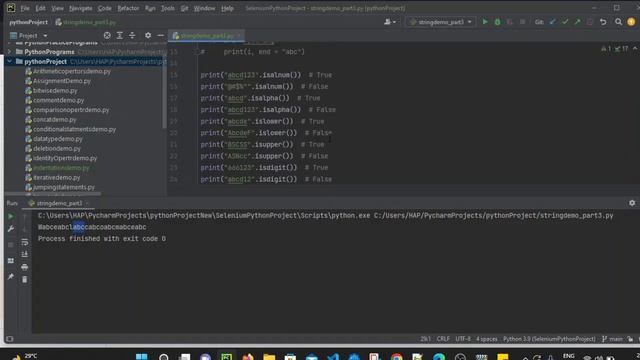Screen dimensions: 640x360
Task: Click the print icon in Run console
Action: 24,267
